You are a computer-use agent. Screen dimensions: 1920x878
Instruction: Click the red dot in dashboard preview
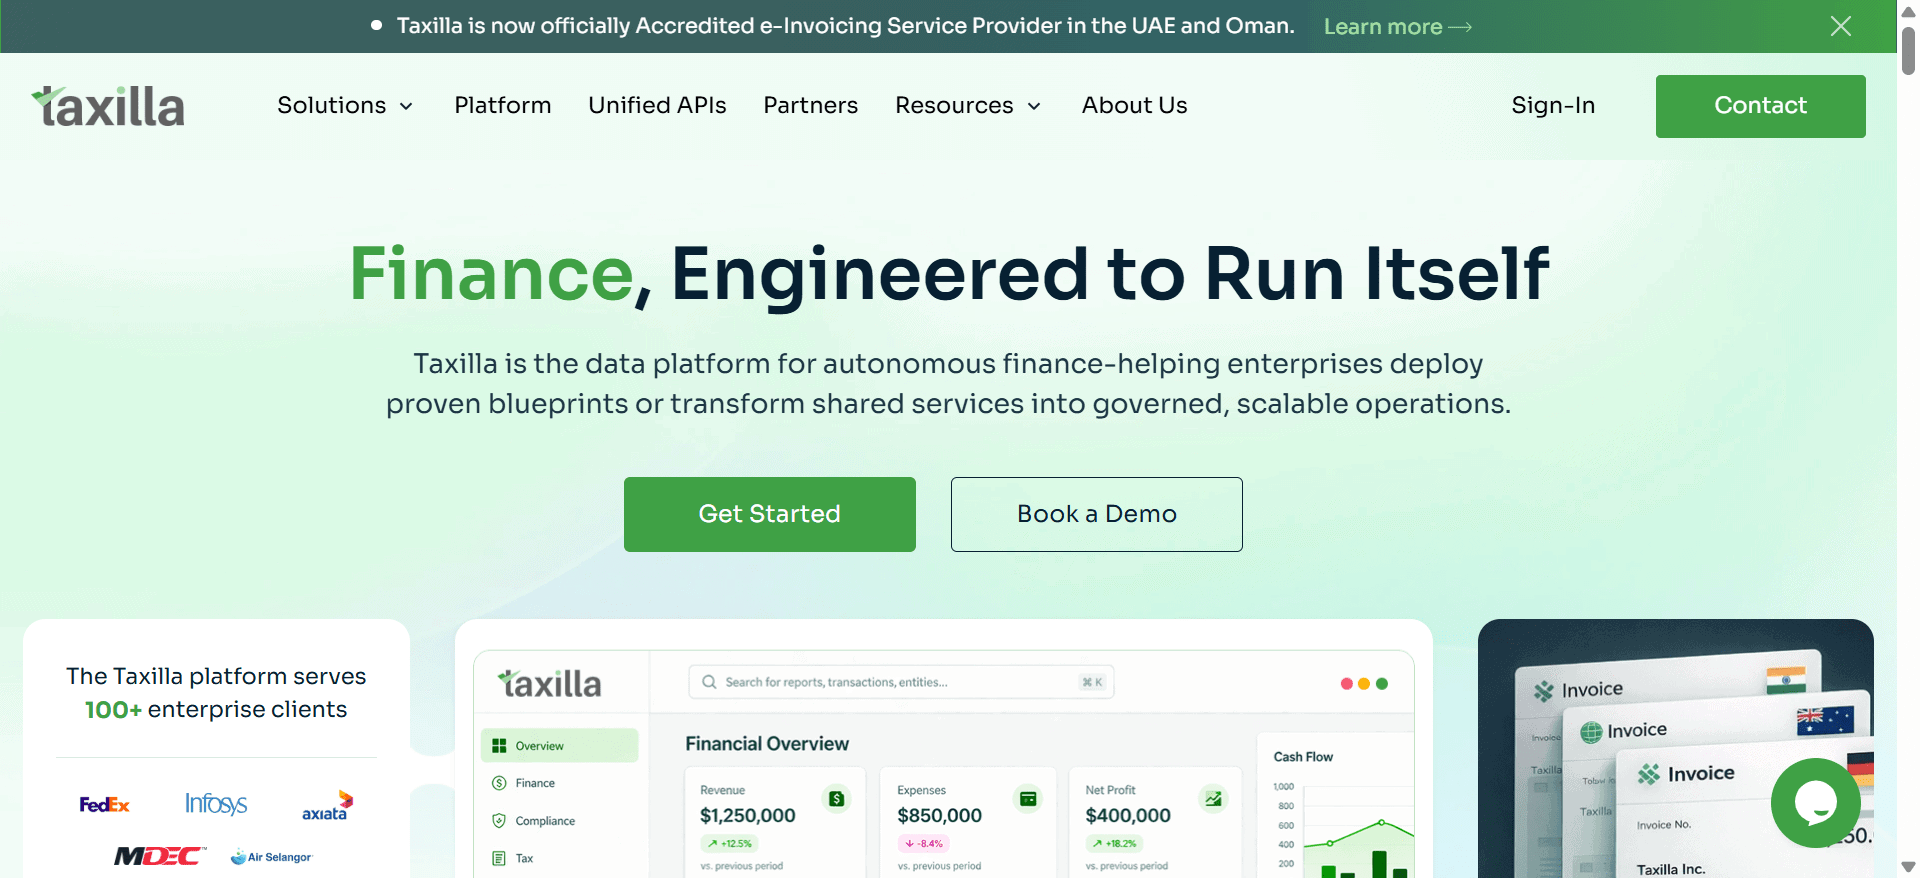point(1347,684)
